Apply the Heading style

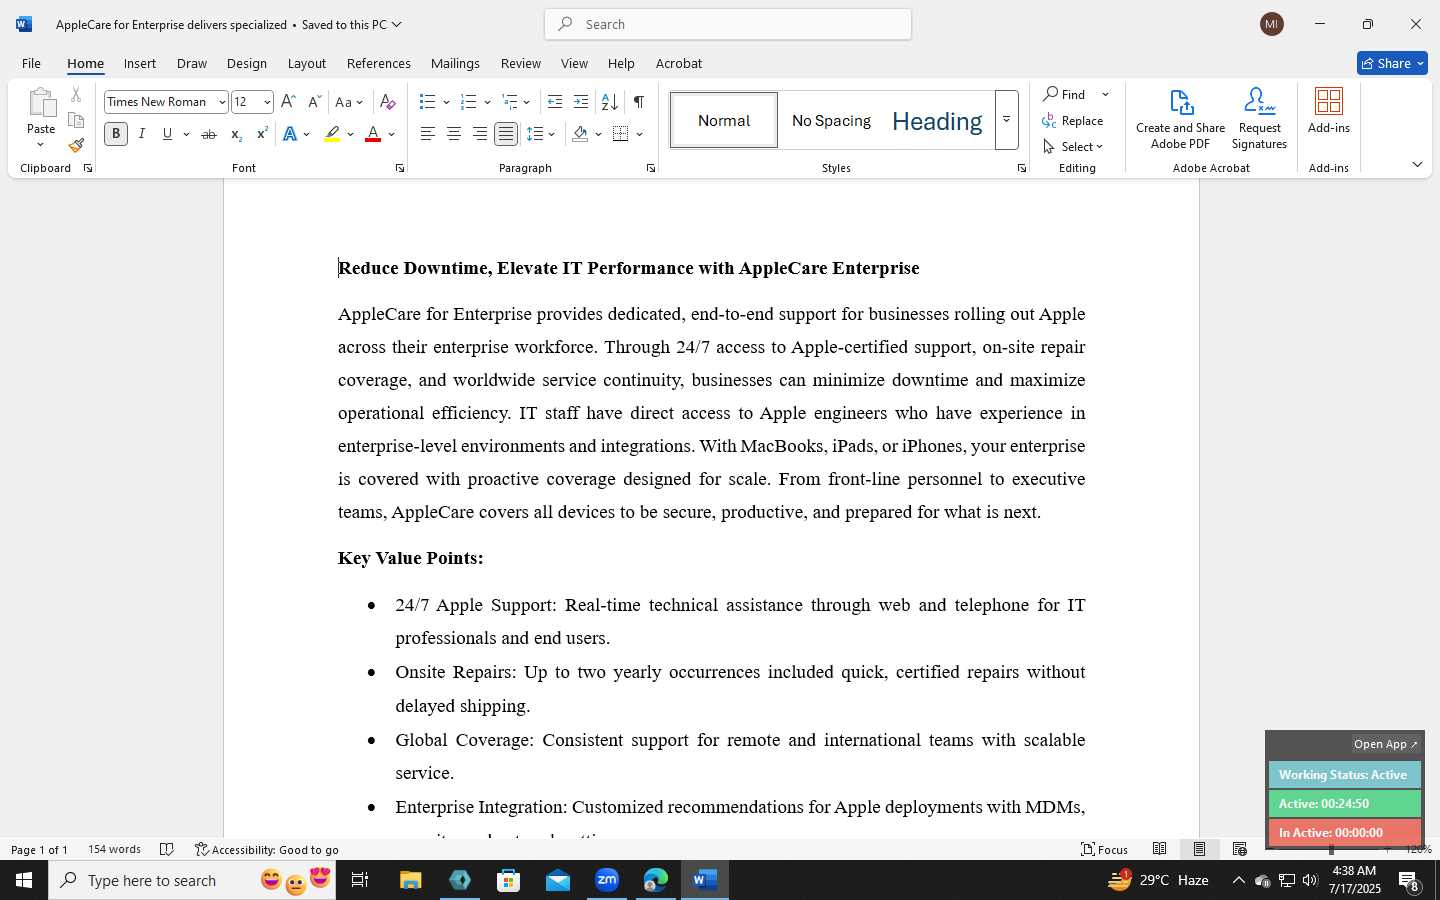tap(937, 120)
